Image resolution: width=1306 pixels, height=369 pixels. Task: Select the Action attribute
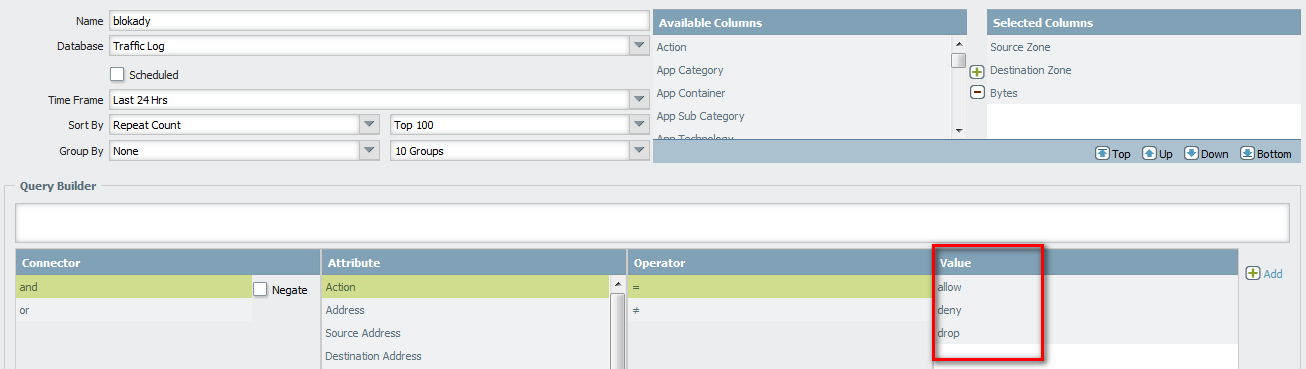point(465,287)
